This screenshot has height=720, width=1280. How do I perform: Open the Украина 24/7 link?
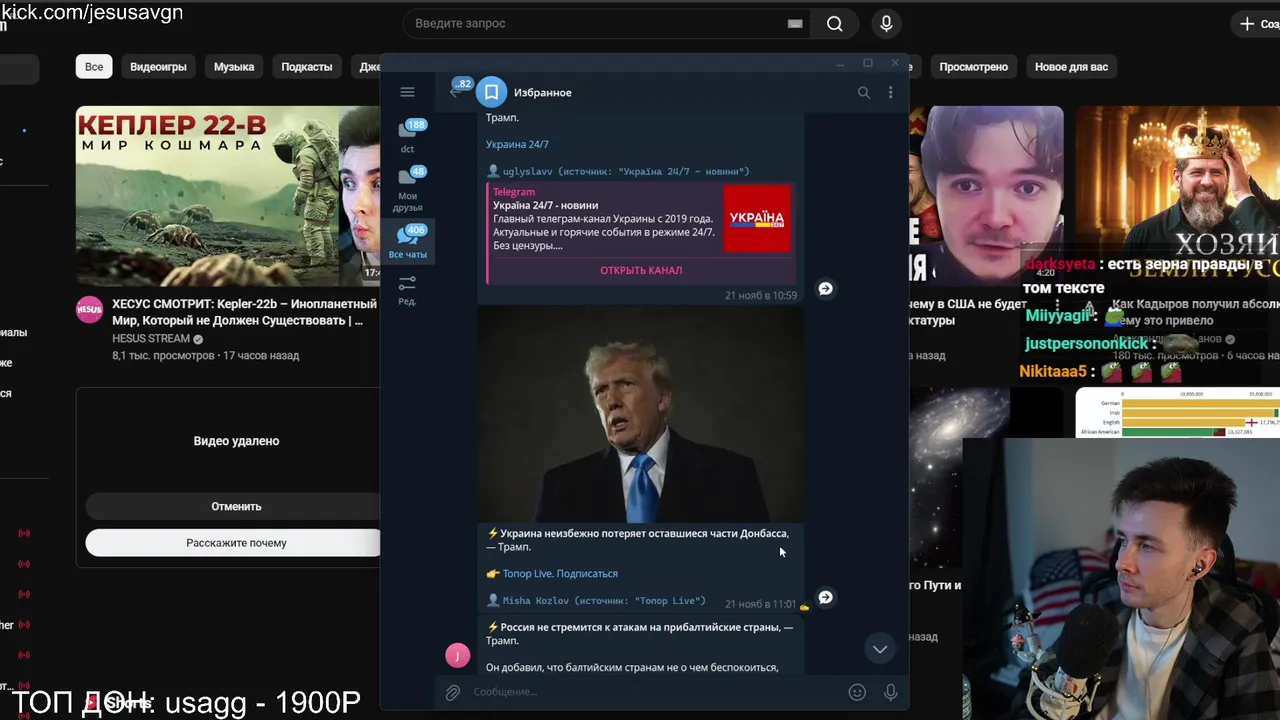pos(517,144)
